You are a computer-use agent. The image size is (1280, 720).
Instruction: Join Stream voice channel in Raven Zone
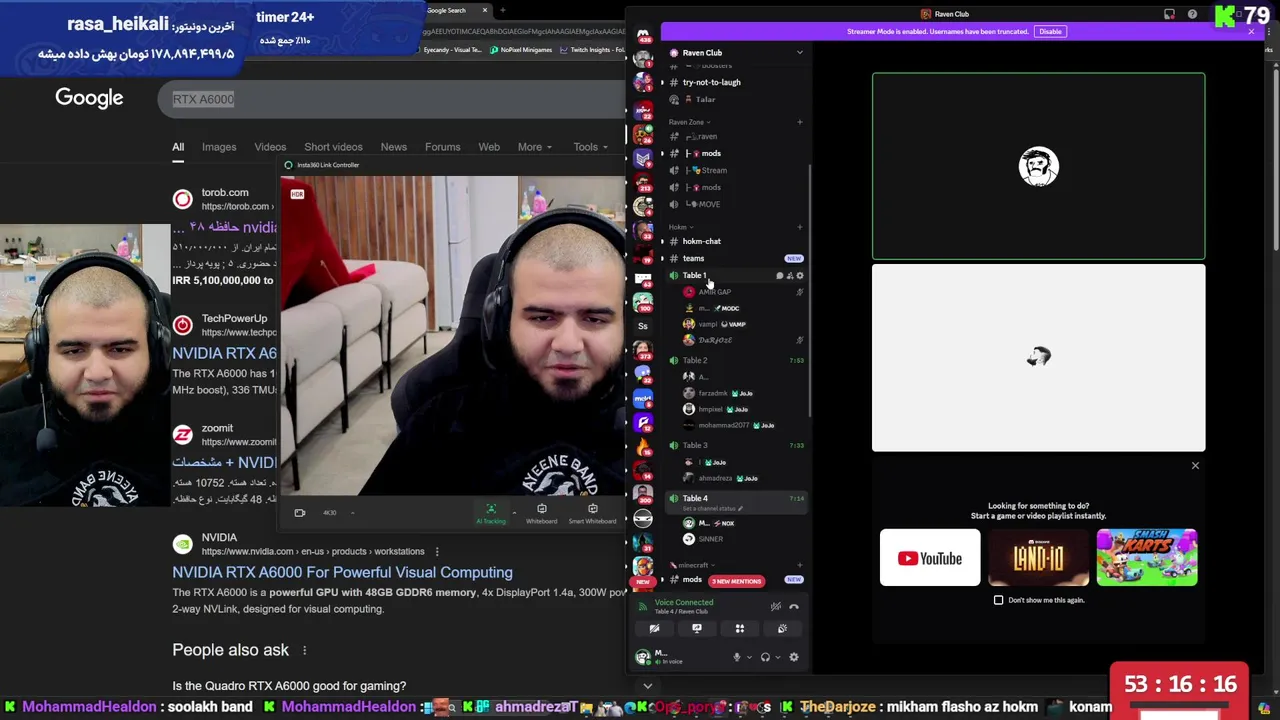pyautogui.click(x=736, y=170)
